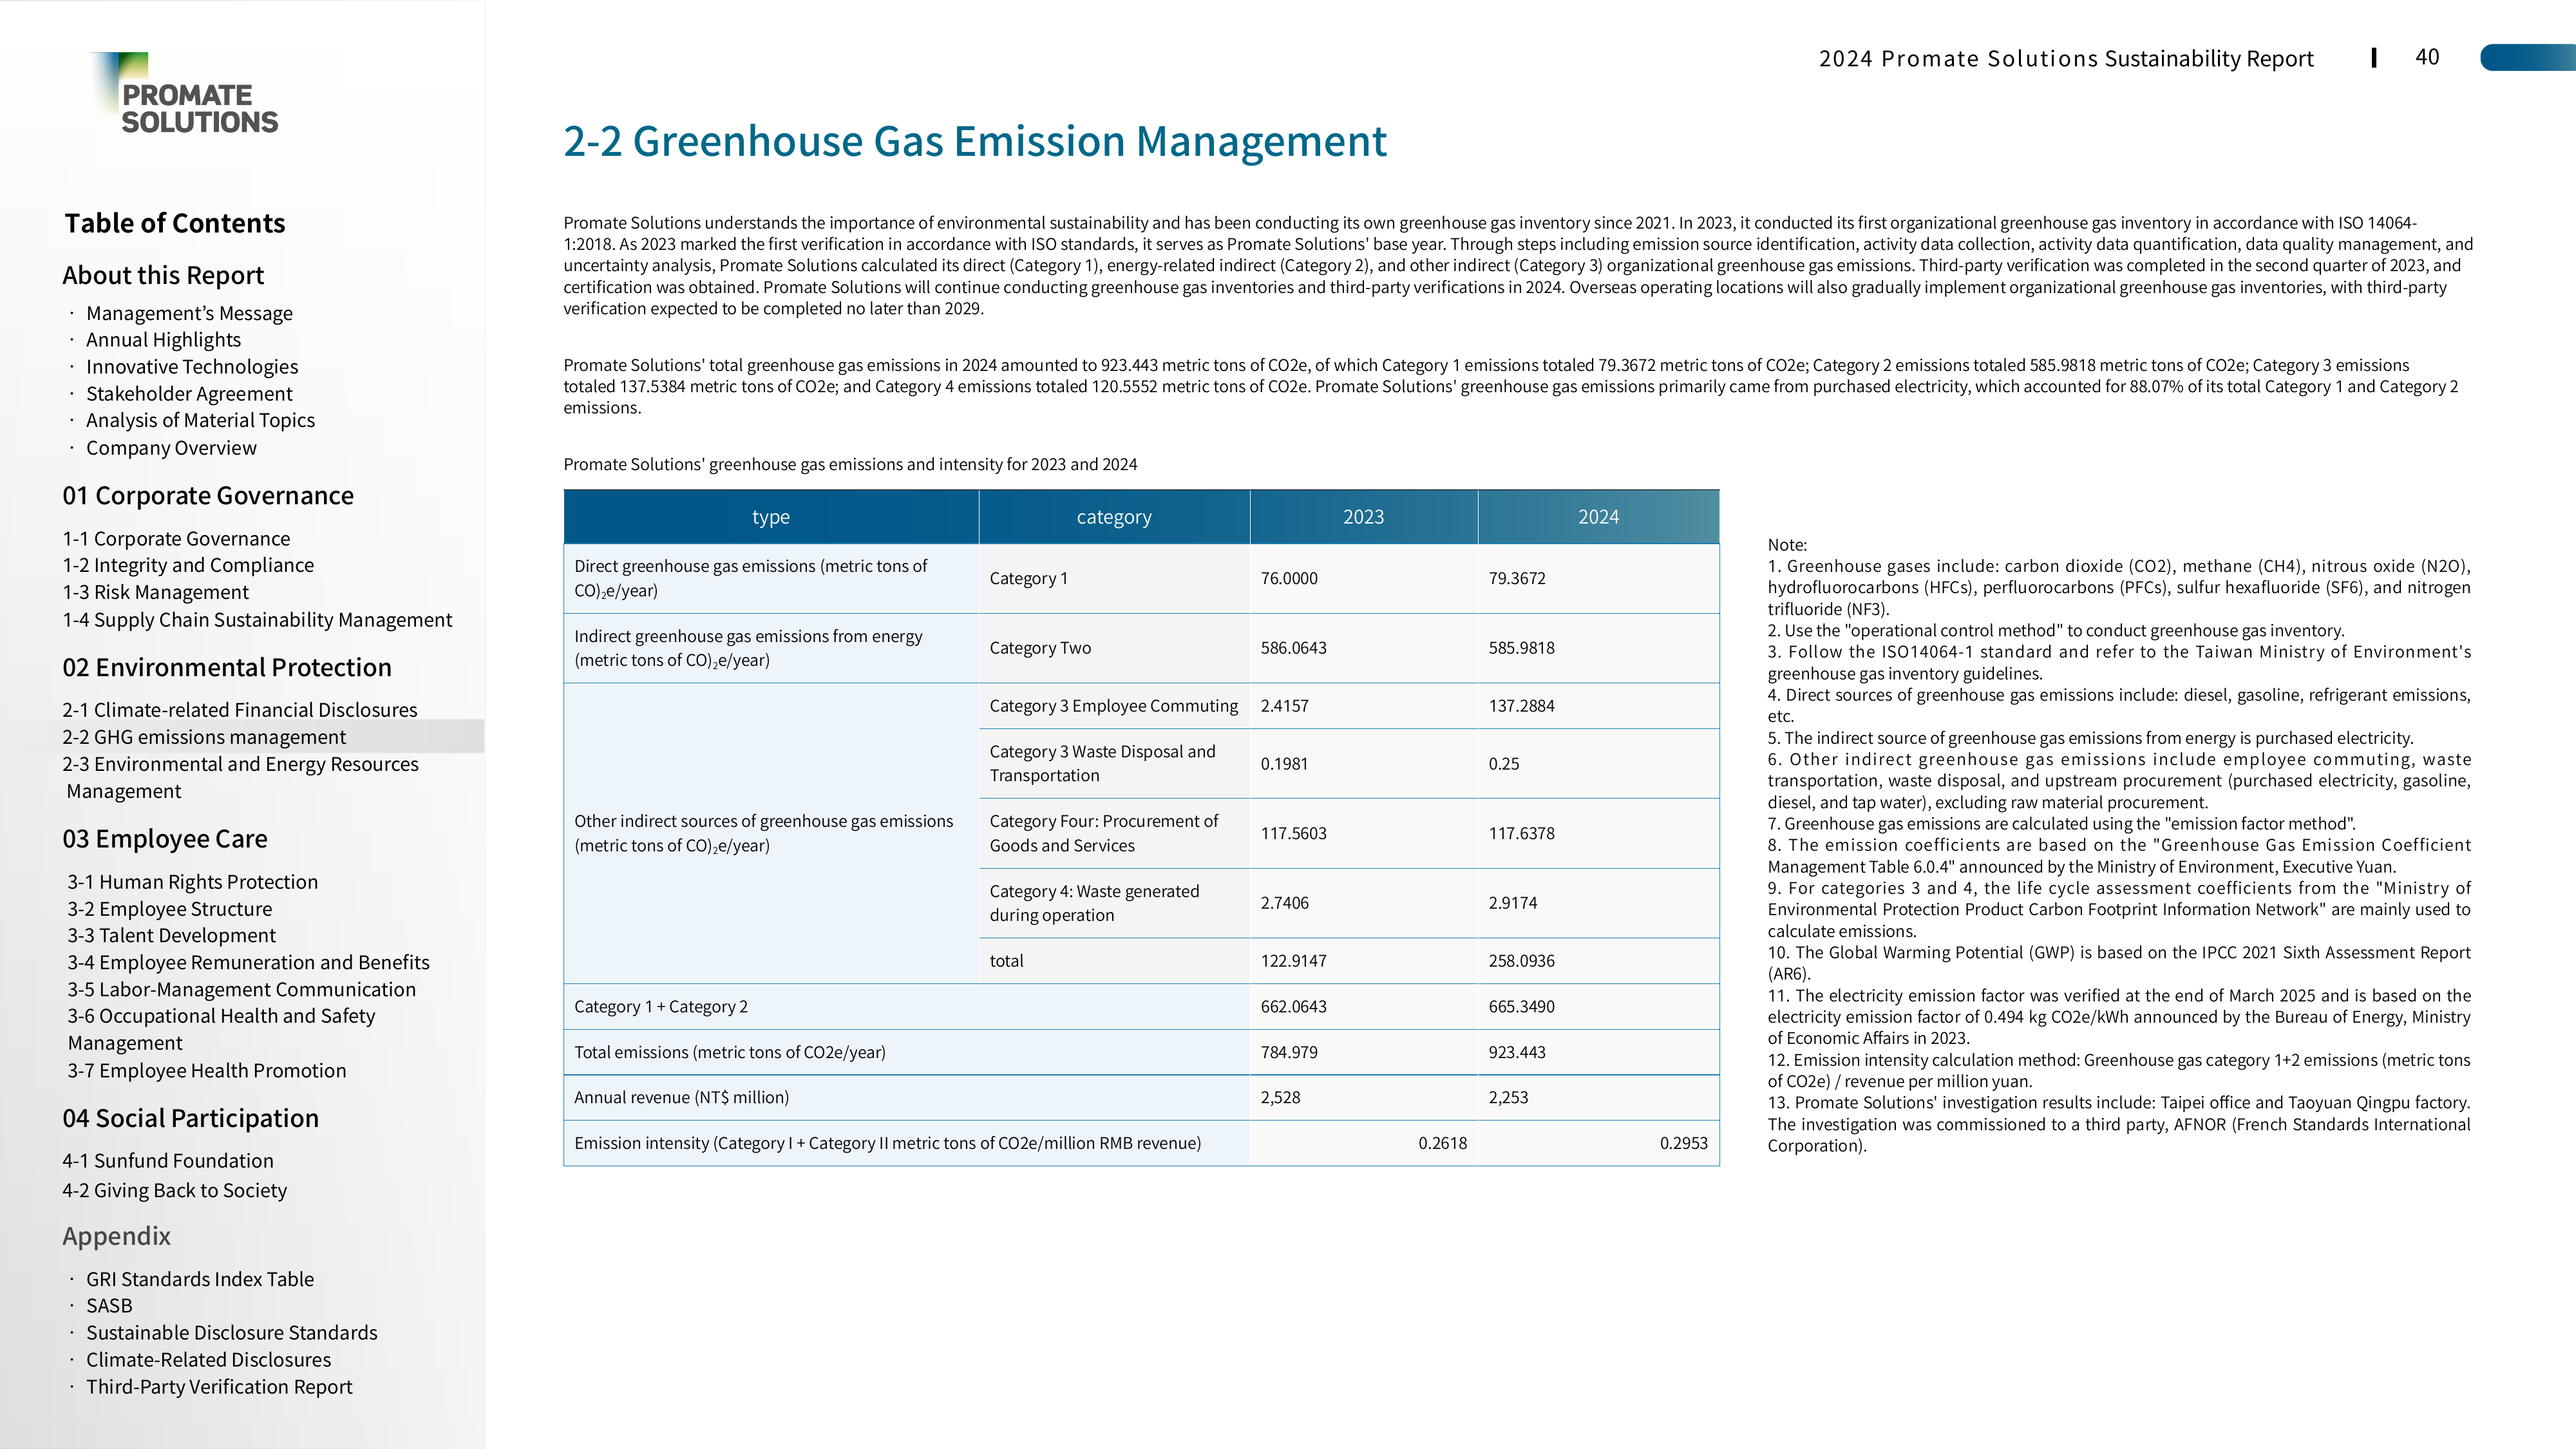Click the Table of Contents heading
Screen dimensions: 2576x1449
175,223
